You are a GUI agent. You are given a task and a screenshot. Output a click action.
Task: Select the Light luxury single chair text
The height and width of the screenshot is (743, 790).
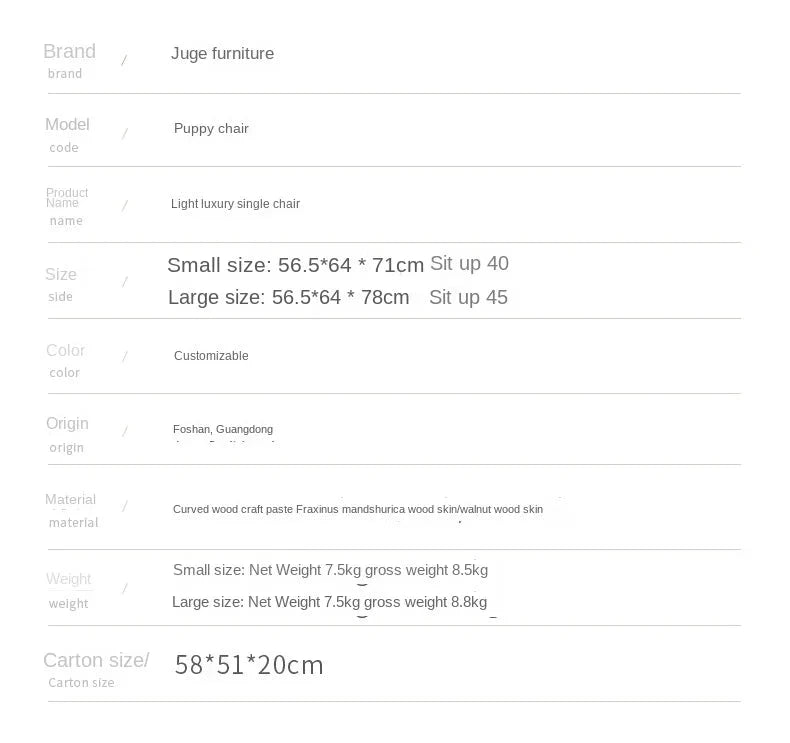click(235, 204)
